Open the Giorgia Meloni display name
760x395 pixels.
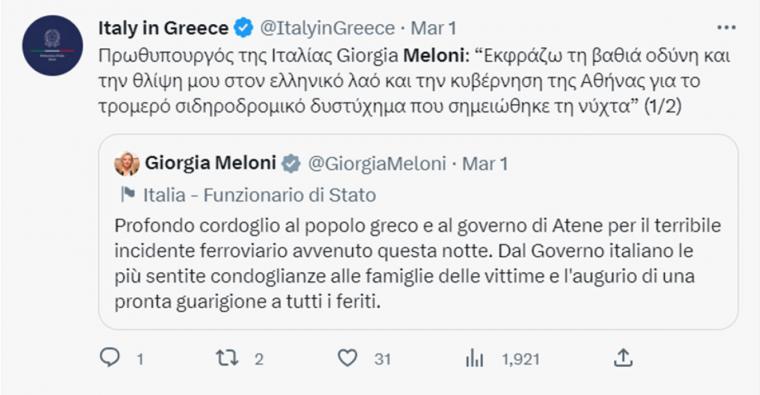210,163
